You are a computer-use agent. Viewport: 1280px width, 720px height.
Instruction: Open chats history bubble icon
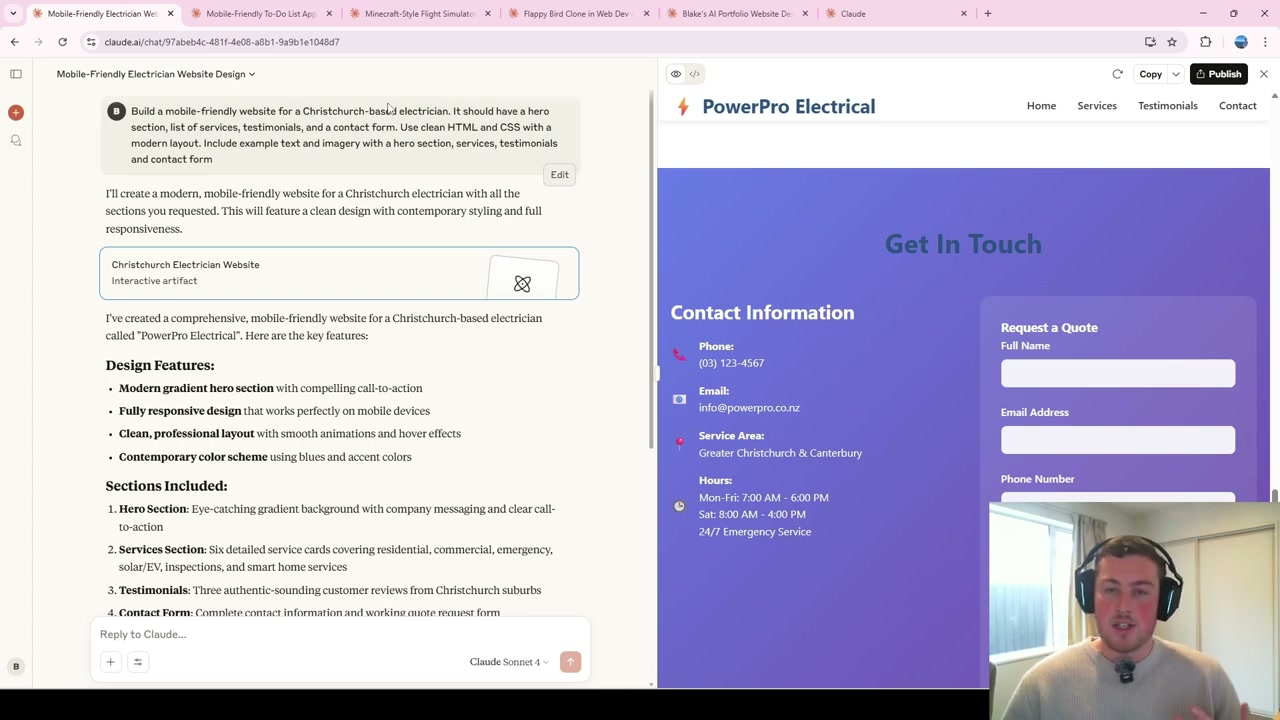(x=16, y=141)
